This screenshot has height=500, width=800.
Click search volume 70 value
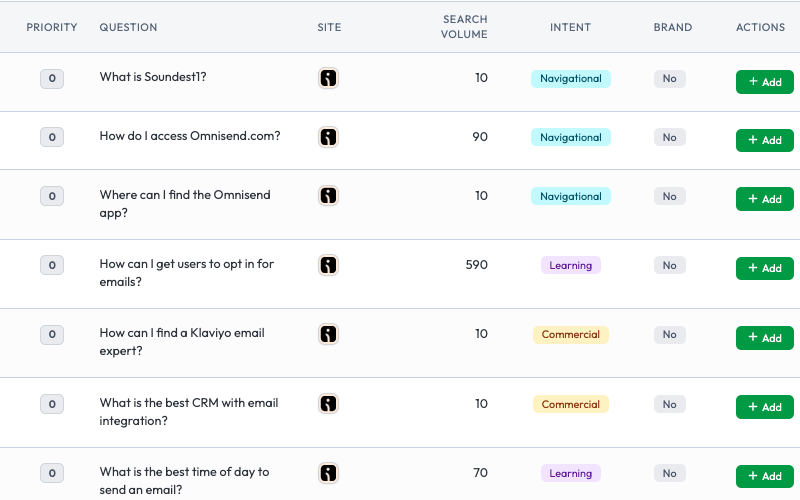pos(481,473)
